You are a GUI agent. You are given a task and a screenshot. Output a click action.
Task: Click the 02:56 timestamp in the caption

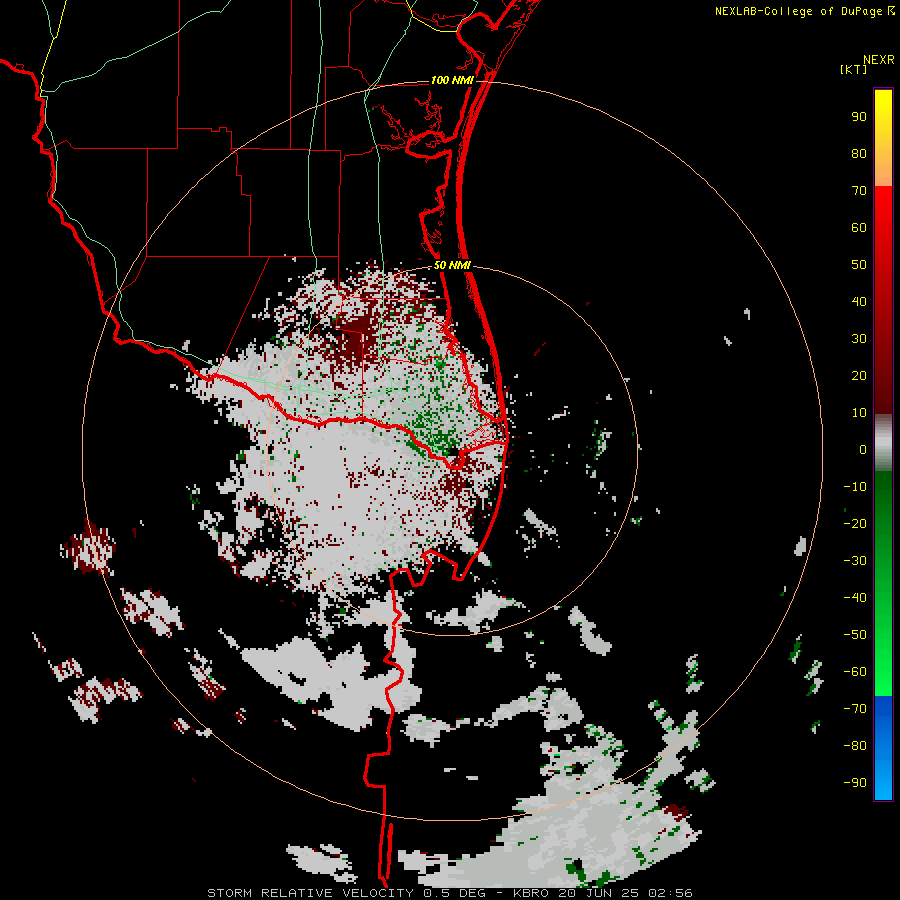tap(670, 893)
